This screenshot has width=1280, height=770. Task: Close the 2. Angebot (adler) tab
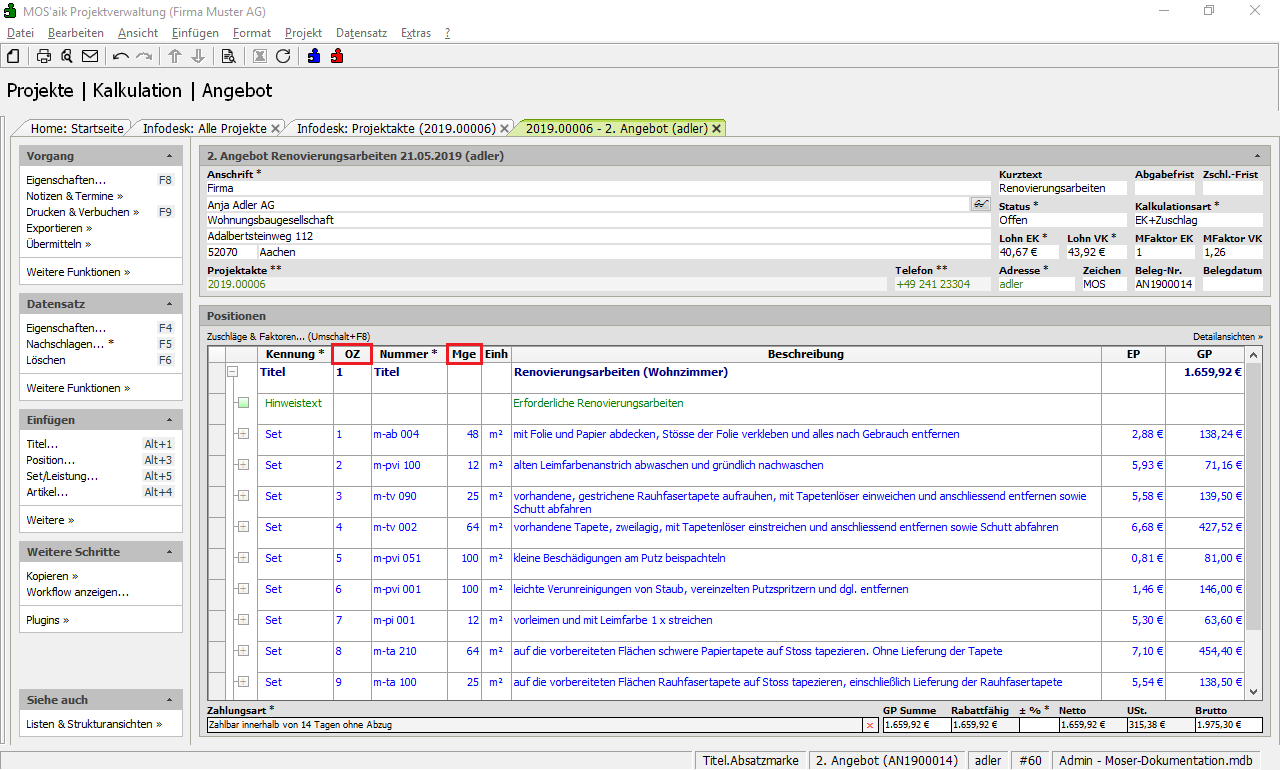coord(716,129)
